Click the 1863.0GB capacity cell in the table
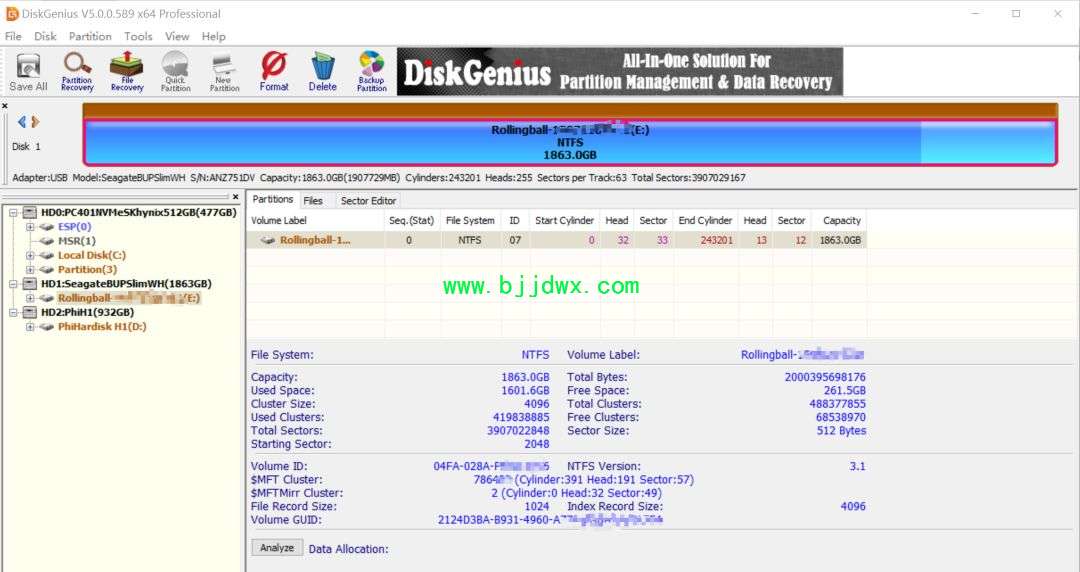The image size is (1080, 572). (840, 241)
